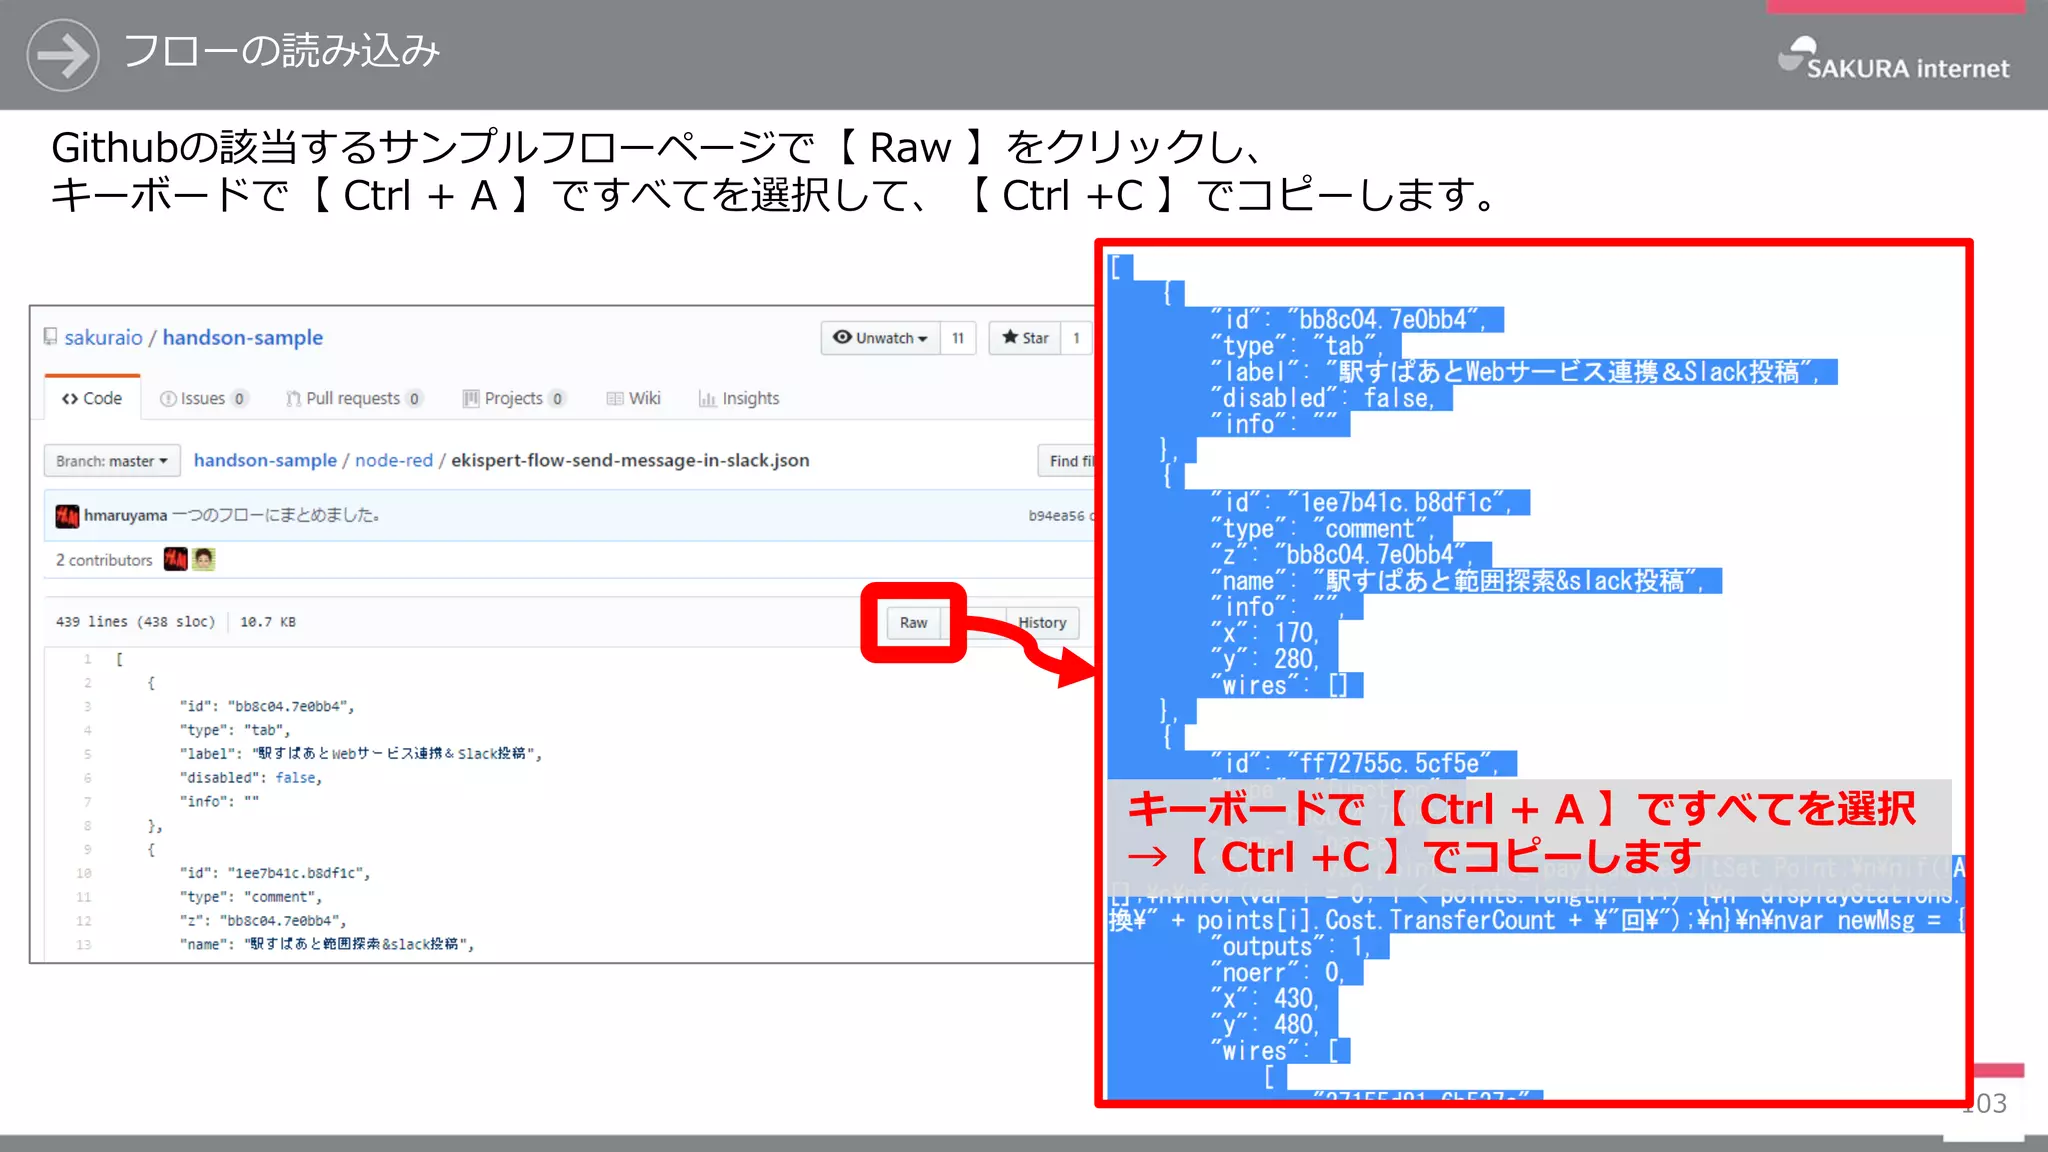
Task: Open the Wiki tab
Action: coord(634,398)
